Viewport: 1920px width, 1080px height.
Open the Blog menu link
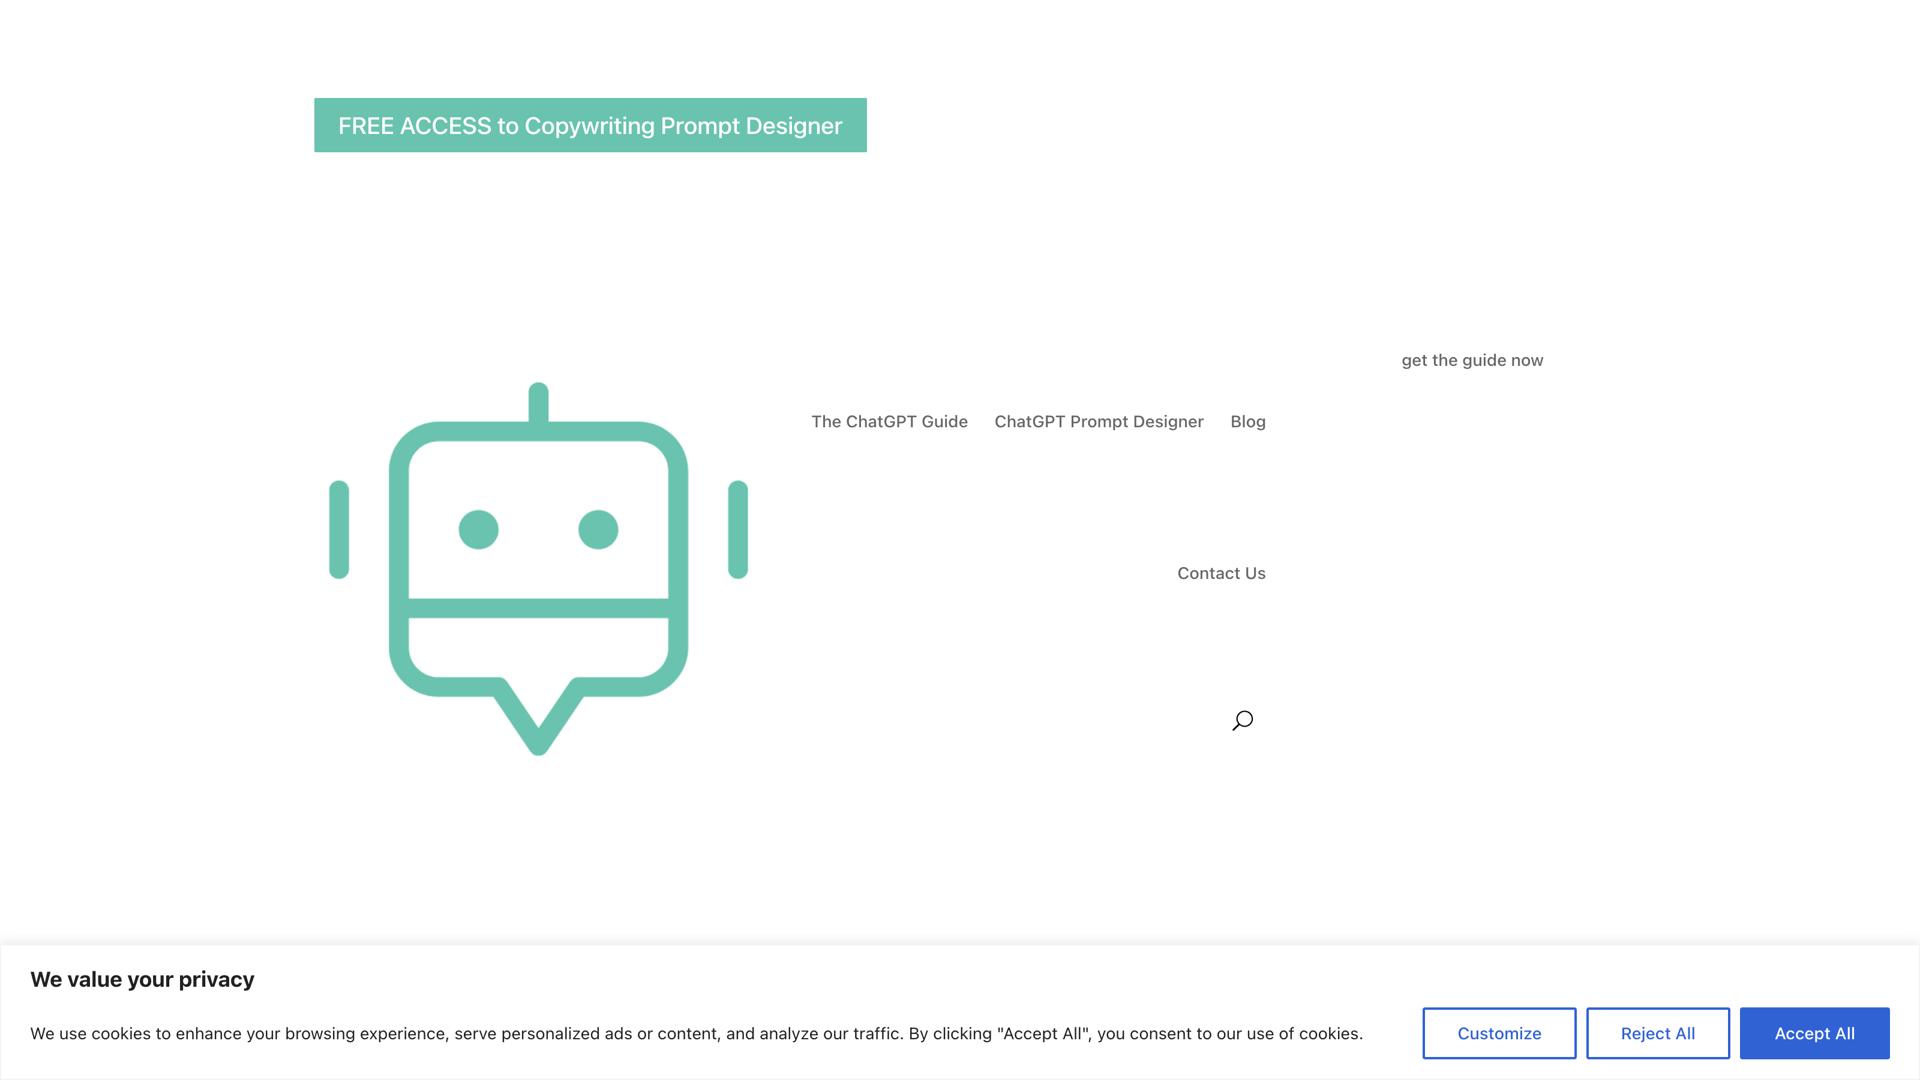[1247, 422]
